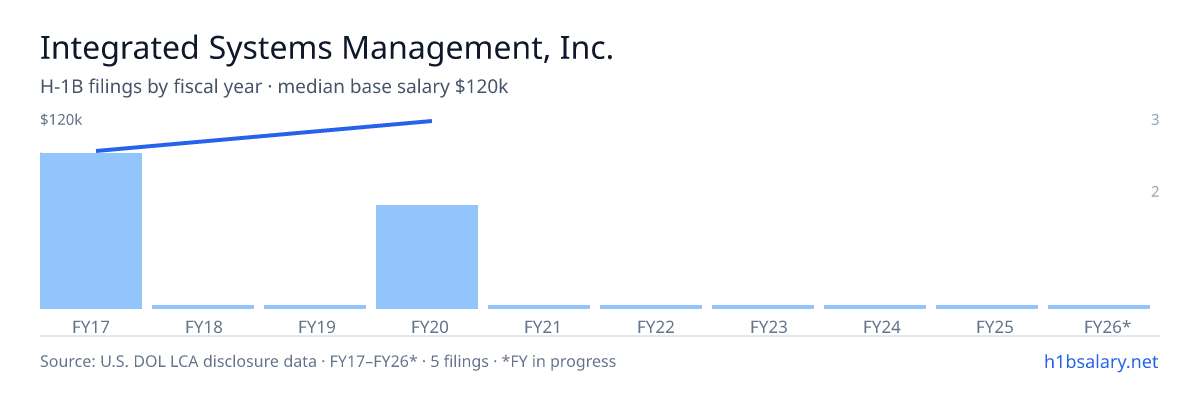Click the right axis value 3
The width and height of the screenshot is (1200, 400).
tap(1155, 120)
